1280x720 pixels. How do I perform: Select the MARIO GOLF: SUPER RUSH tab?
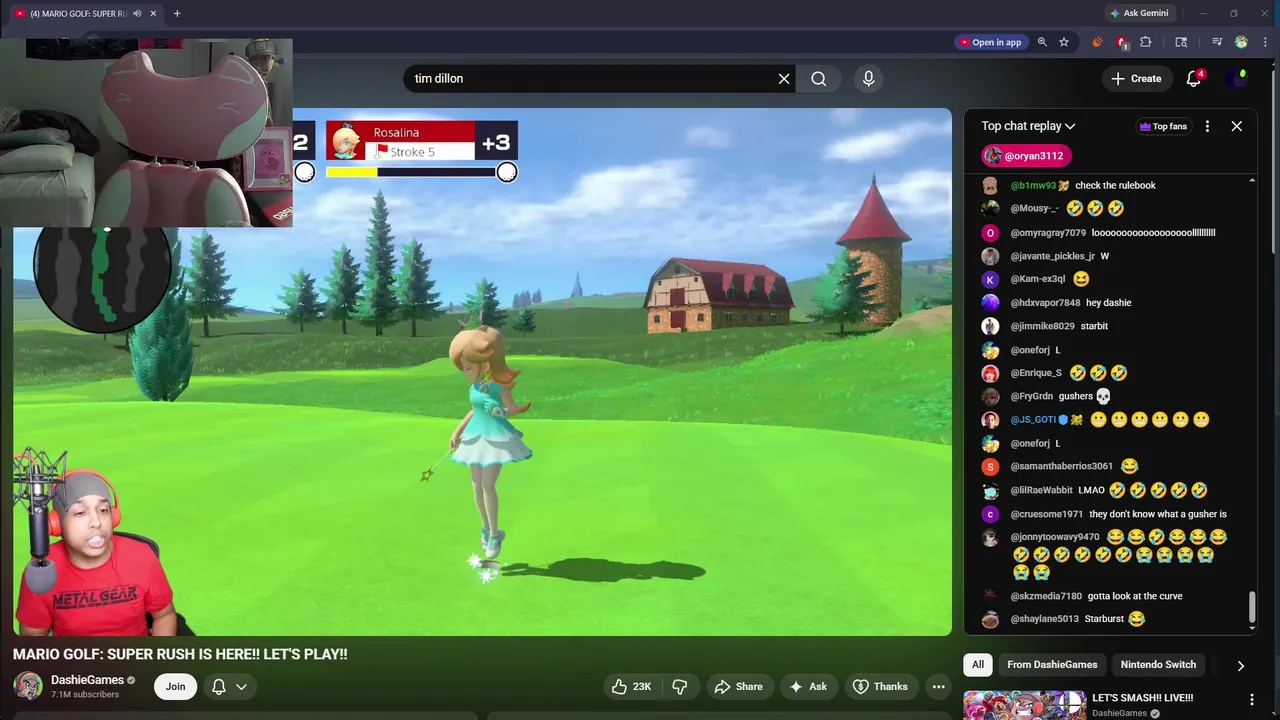(x=78, y=13)
